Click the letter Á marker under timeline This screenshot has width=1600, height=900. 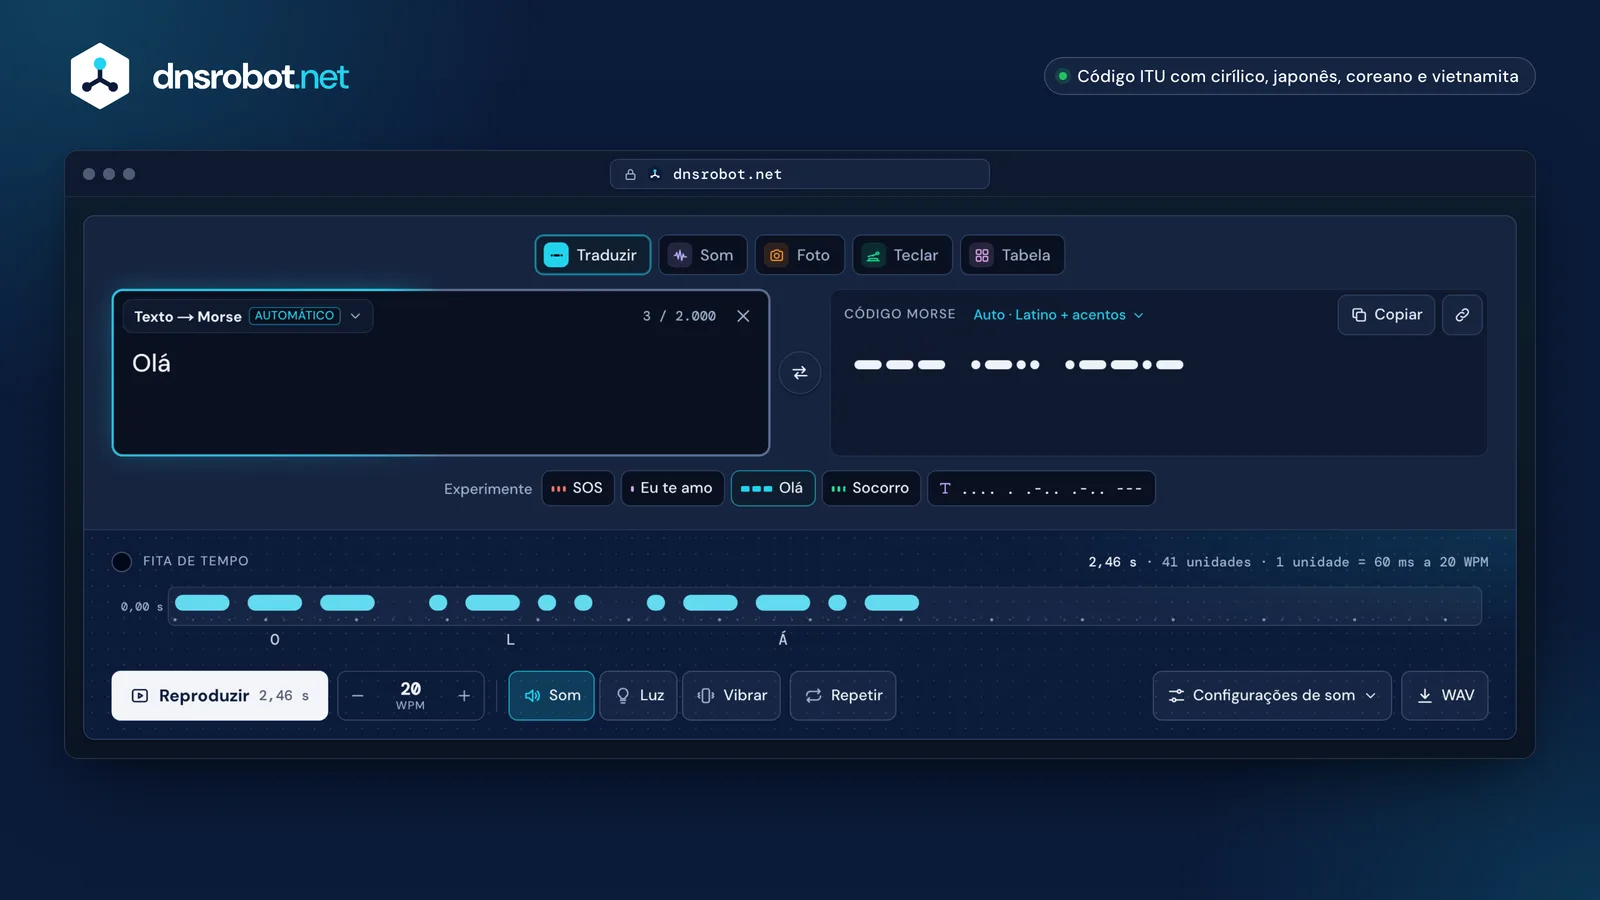click(783, 639)
